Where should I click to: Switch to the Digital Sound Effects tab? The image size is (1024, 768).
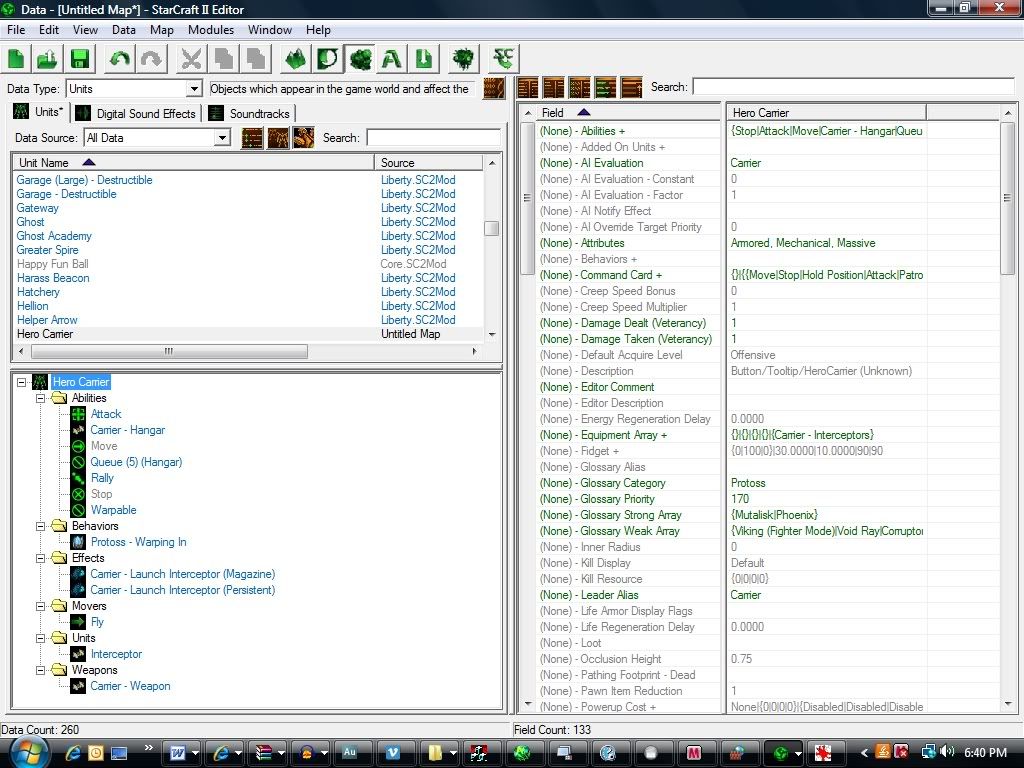point(136,113)
